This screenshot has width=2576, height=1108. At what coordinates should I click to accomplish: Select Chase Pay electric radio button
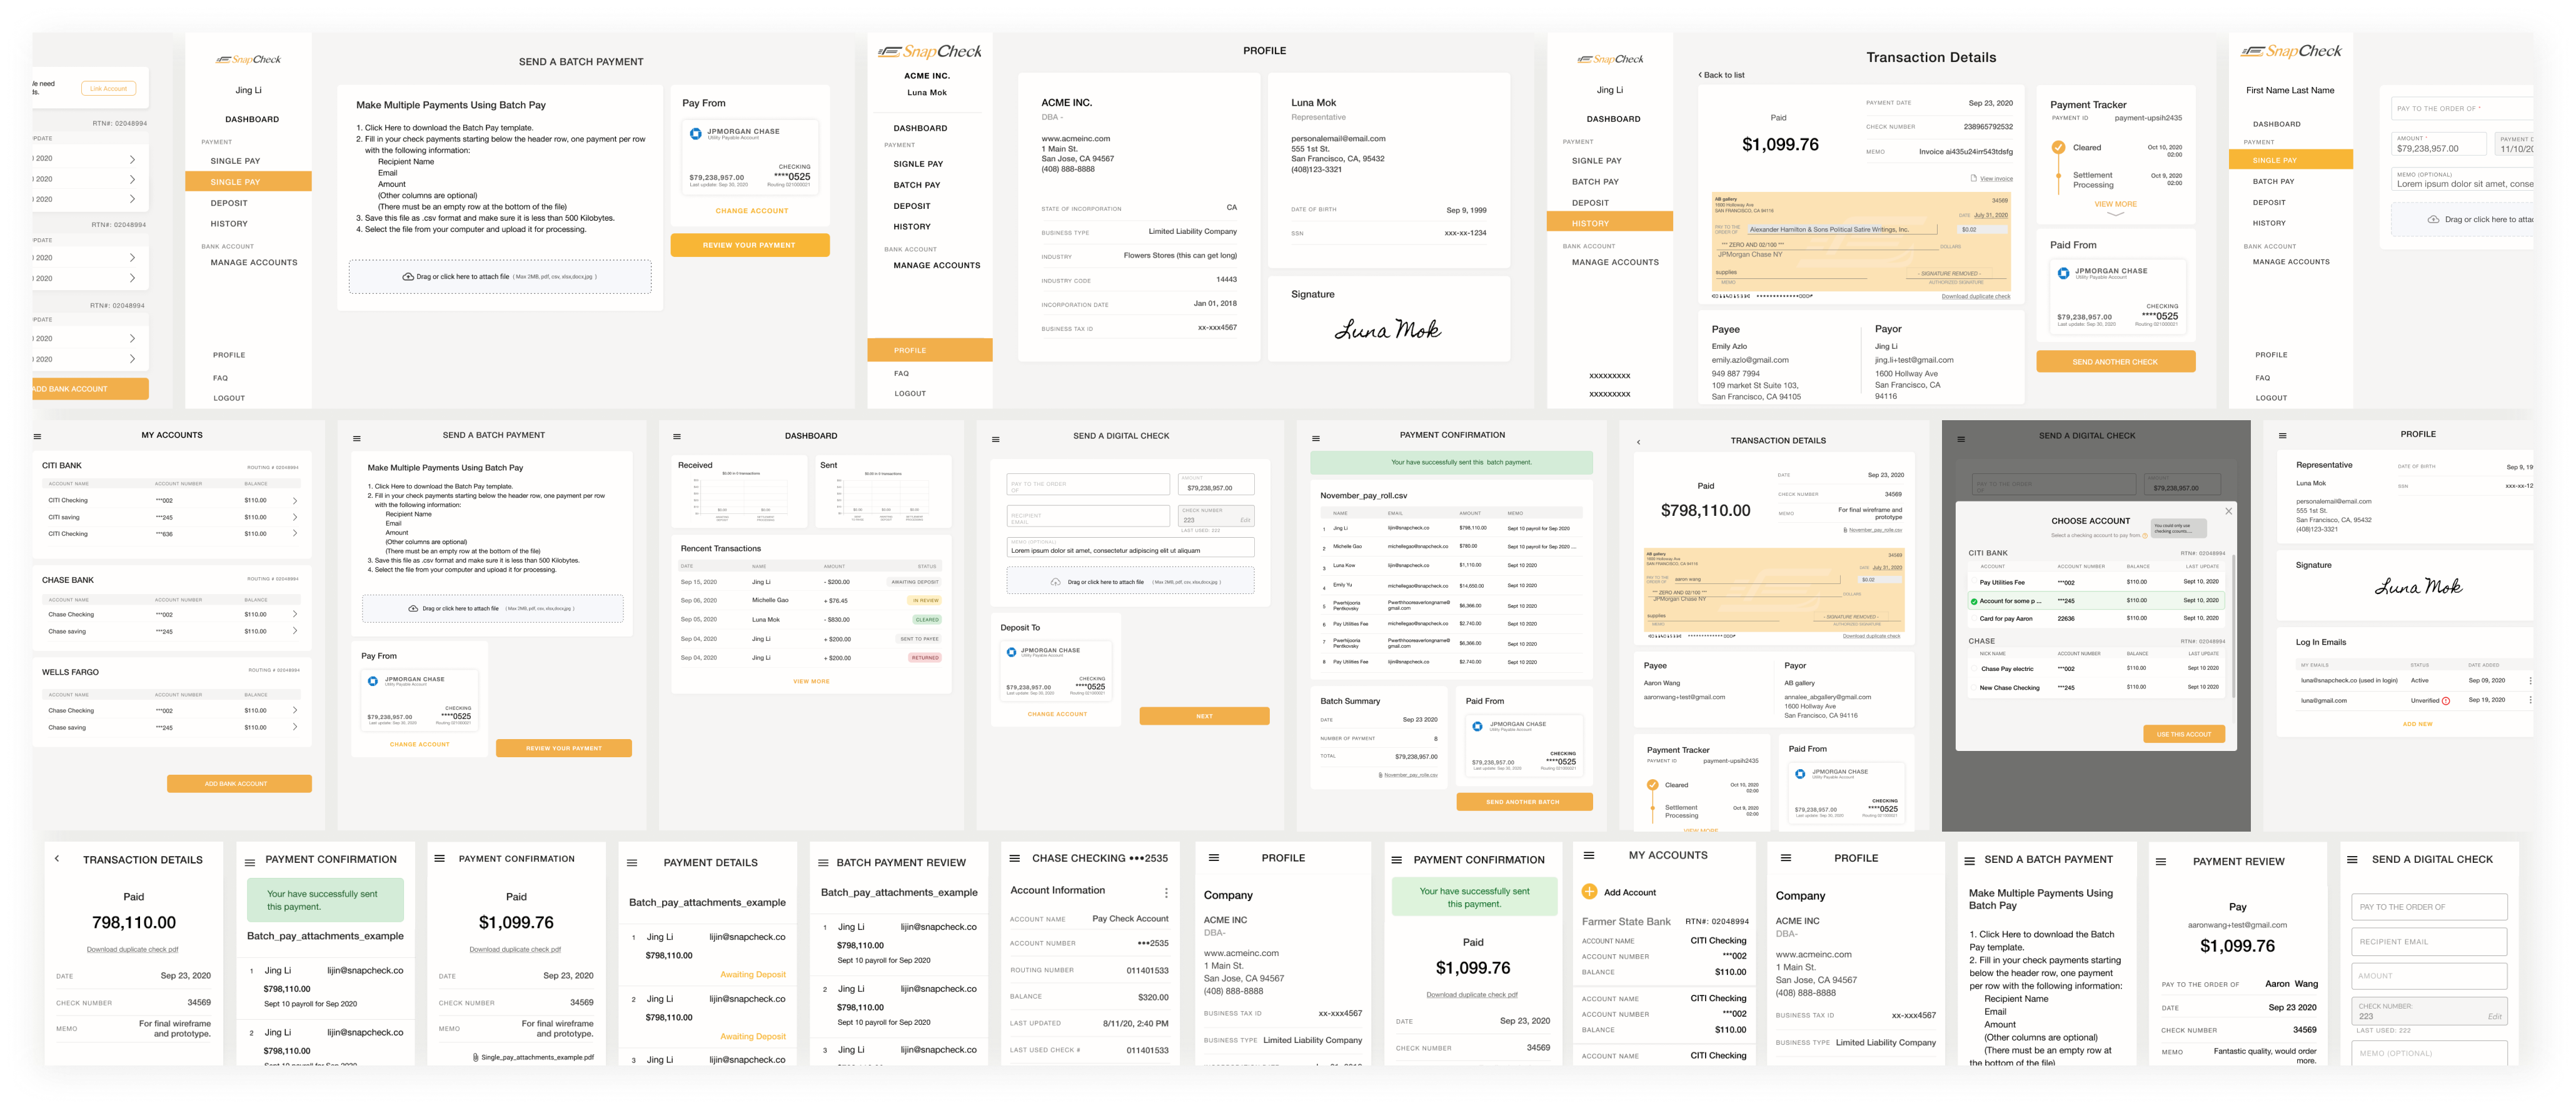1974,669
